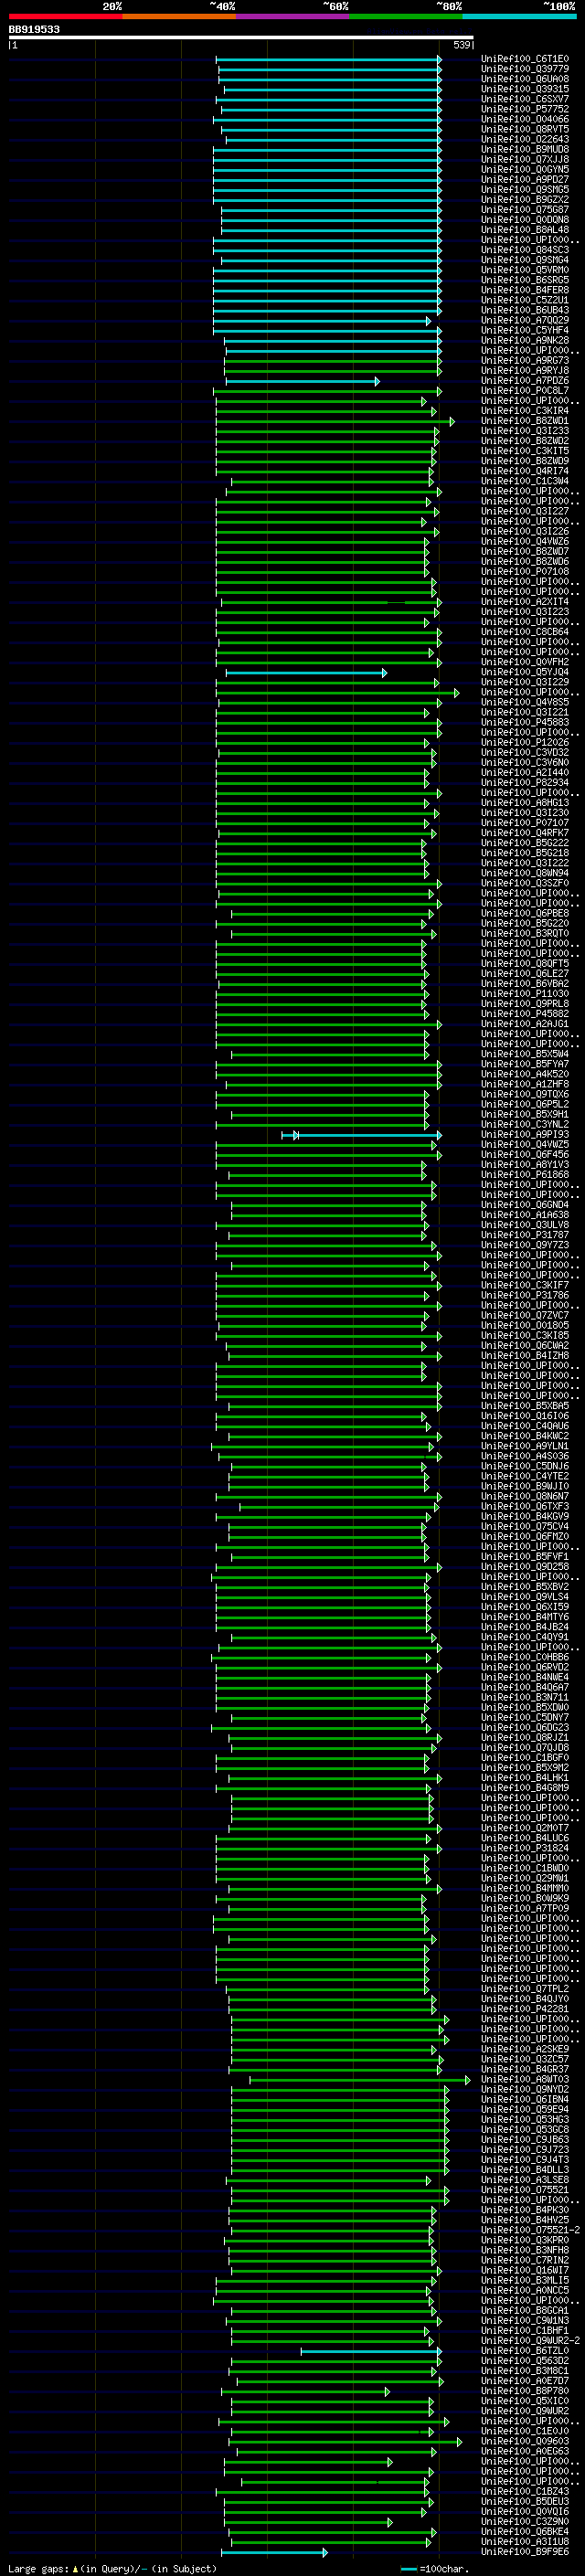Click the cyan alignment bar for UniRef100_B9F9E6

click(274, 2552)
